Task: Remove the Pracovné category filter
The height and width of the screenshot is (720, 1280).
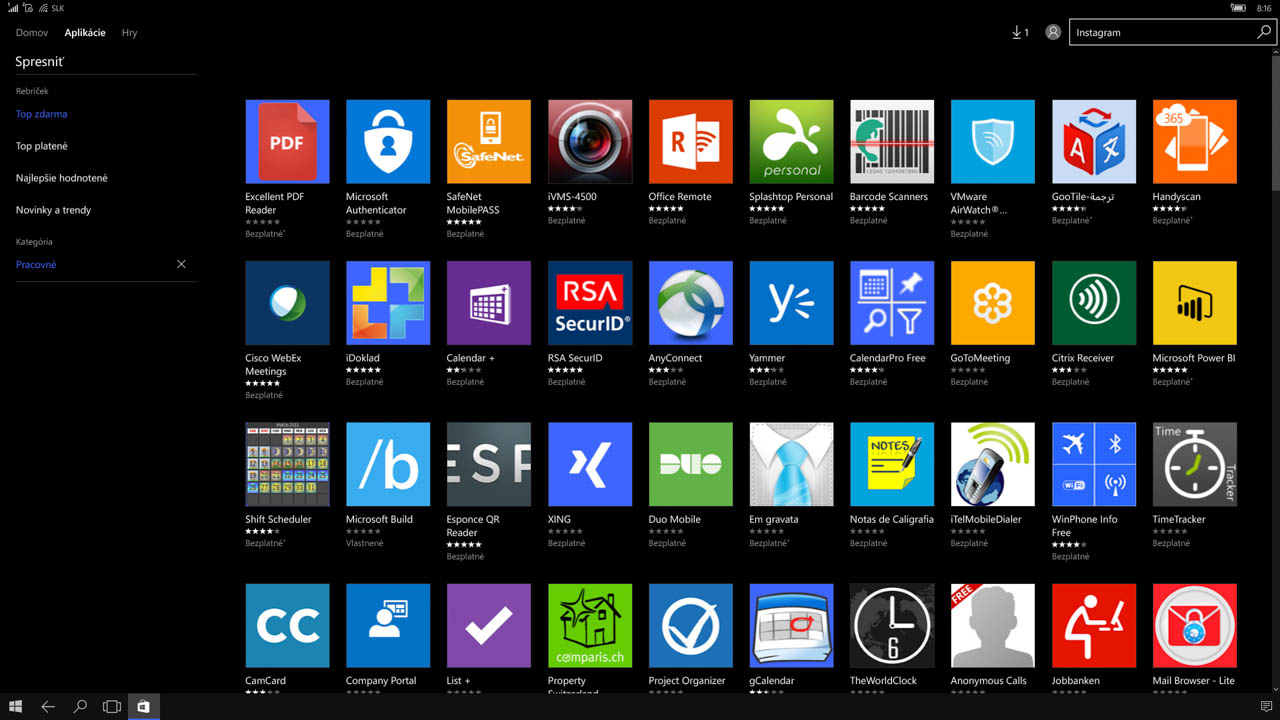Action: pyautogui.click(x=181, y=264)
